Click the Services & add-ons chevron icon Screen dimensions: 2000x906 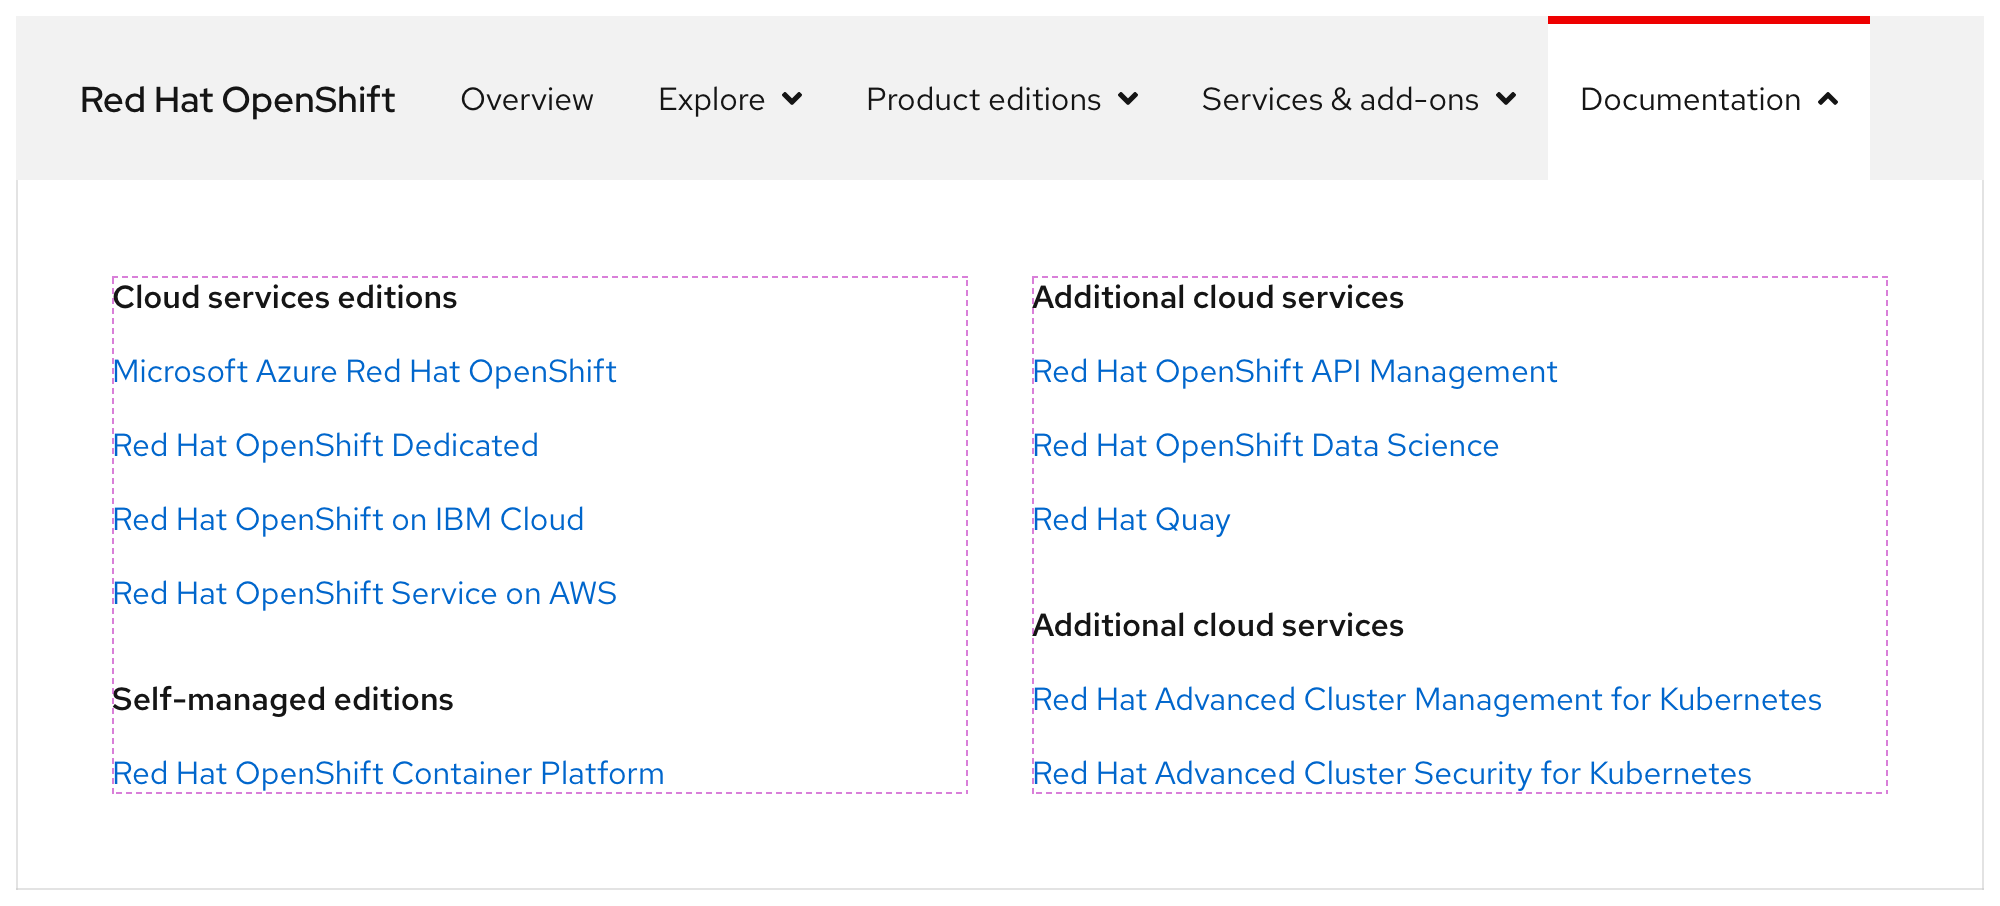1506,99
